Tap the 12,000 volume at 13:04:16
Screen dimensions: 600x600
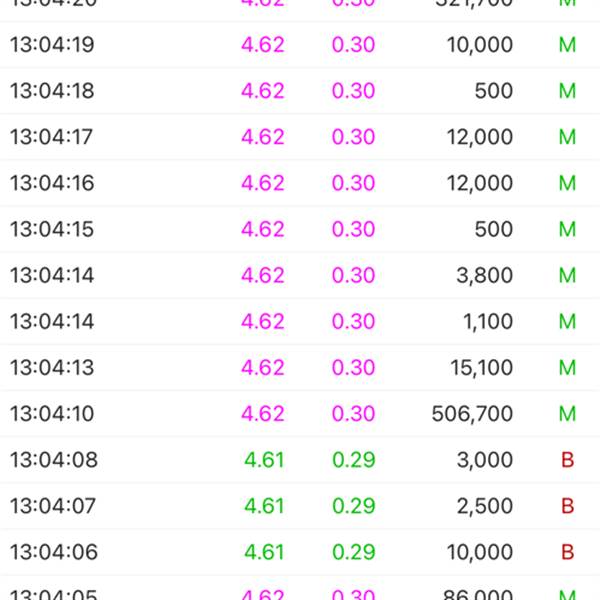(480, 183)
